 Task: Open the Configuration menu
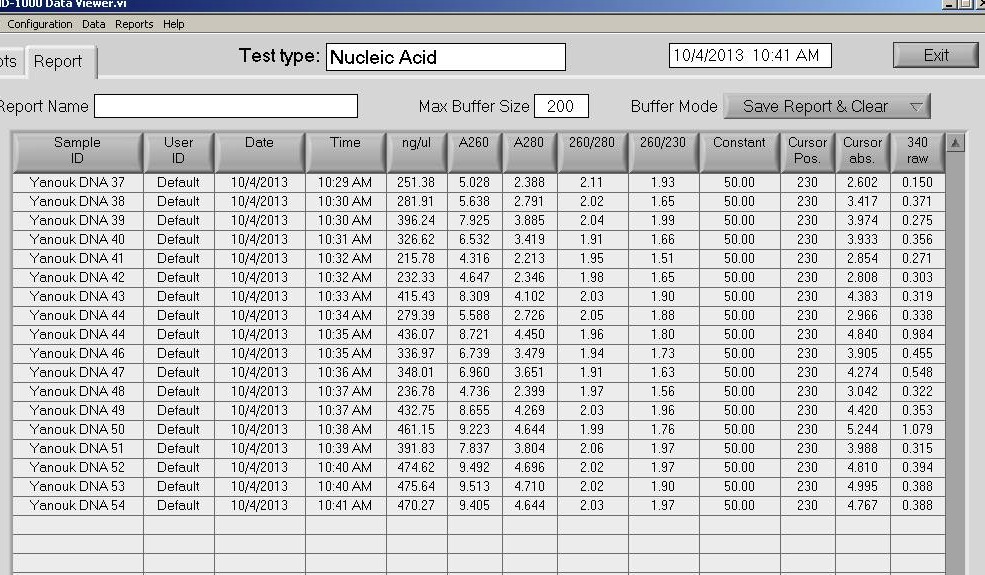tap(39, 24)
